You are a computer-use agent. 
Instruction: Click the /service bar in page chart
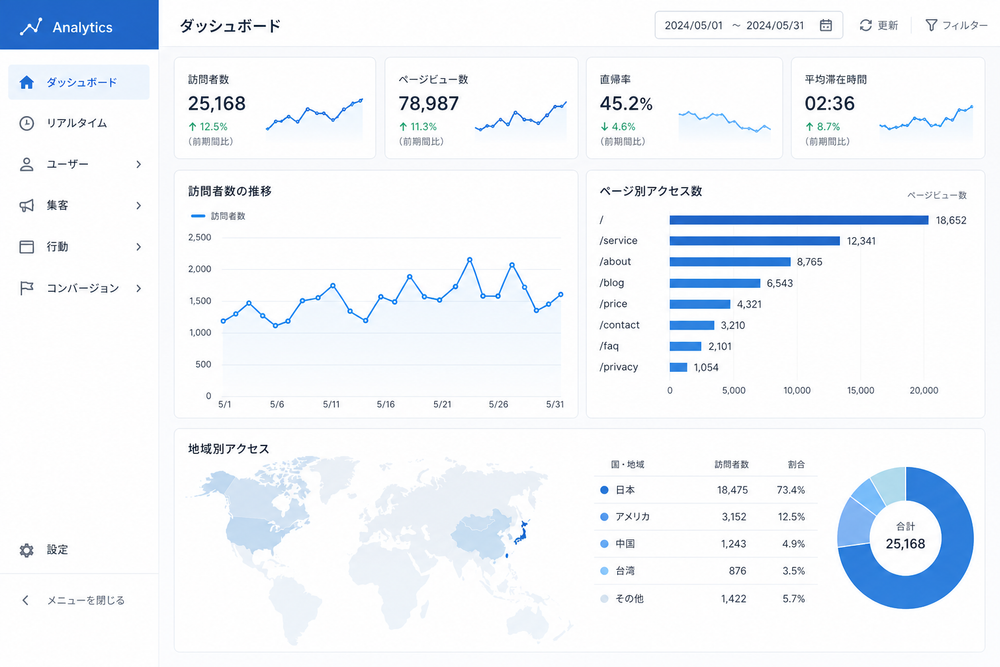[x=754, y=241]
